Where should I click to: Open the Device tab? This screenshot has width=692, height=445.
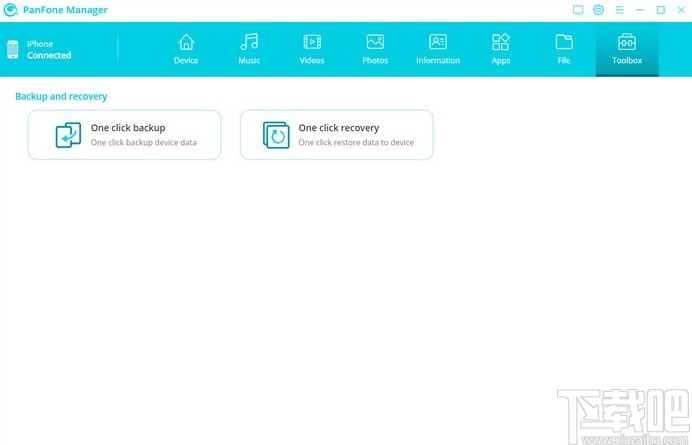[x=186, y=49]
